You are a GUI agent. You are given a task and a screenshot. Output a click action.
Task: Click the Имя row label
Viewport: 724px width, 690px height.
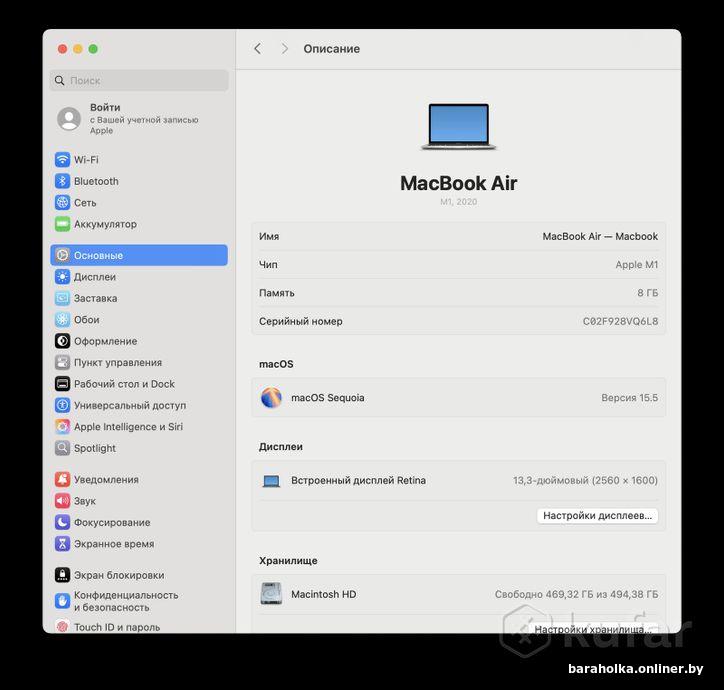pos(269,236)
